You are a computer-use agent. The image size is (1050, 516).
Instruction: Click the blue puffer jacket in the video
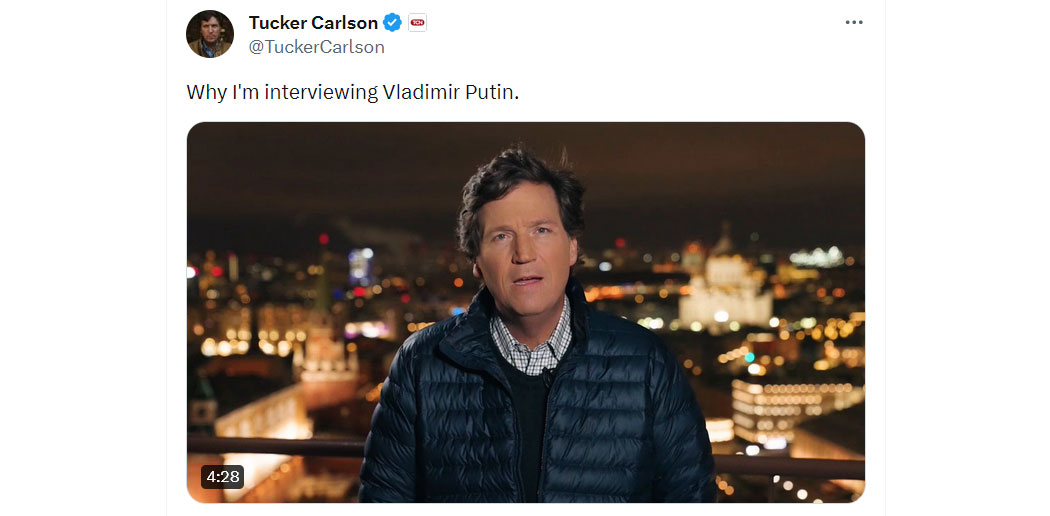536,415
